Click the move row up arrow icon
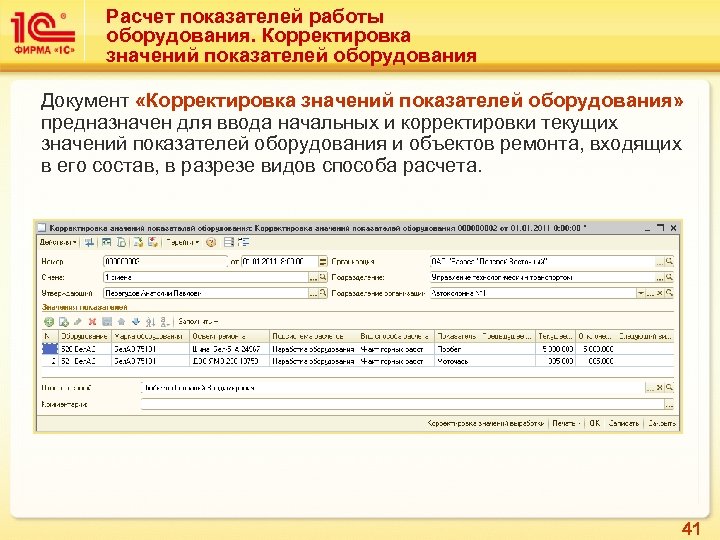The height and width of the screenshot is (540, 720). [121, 322]
